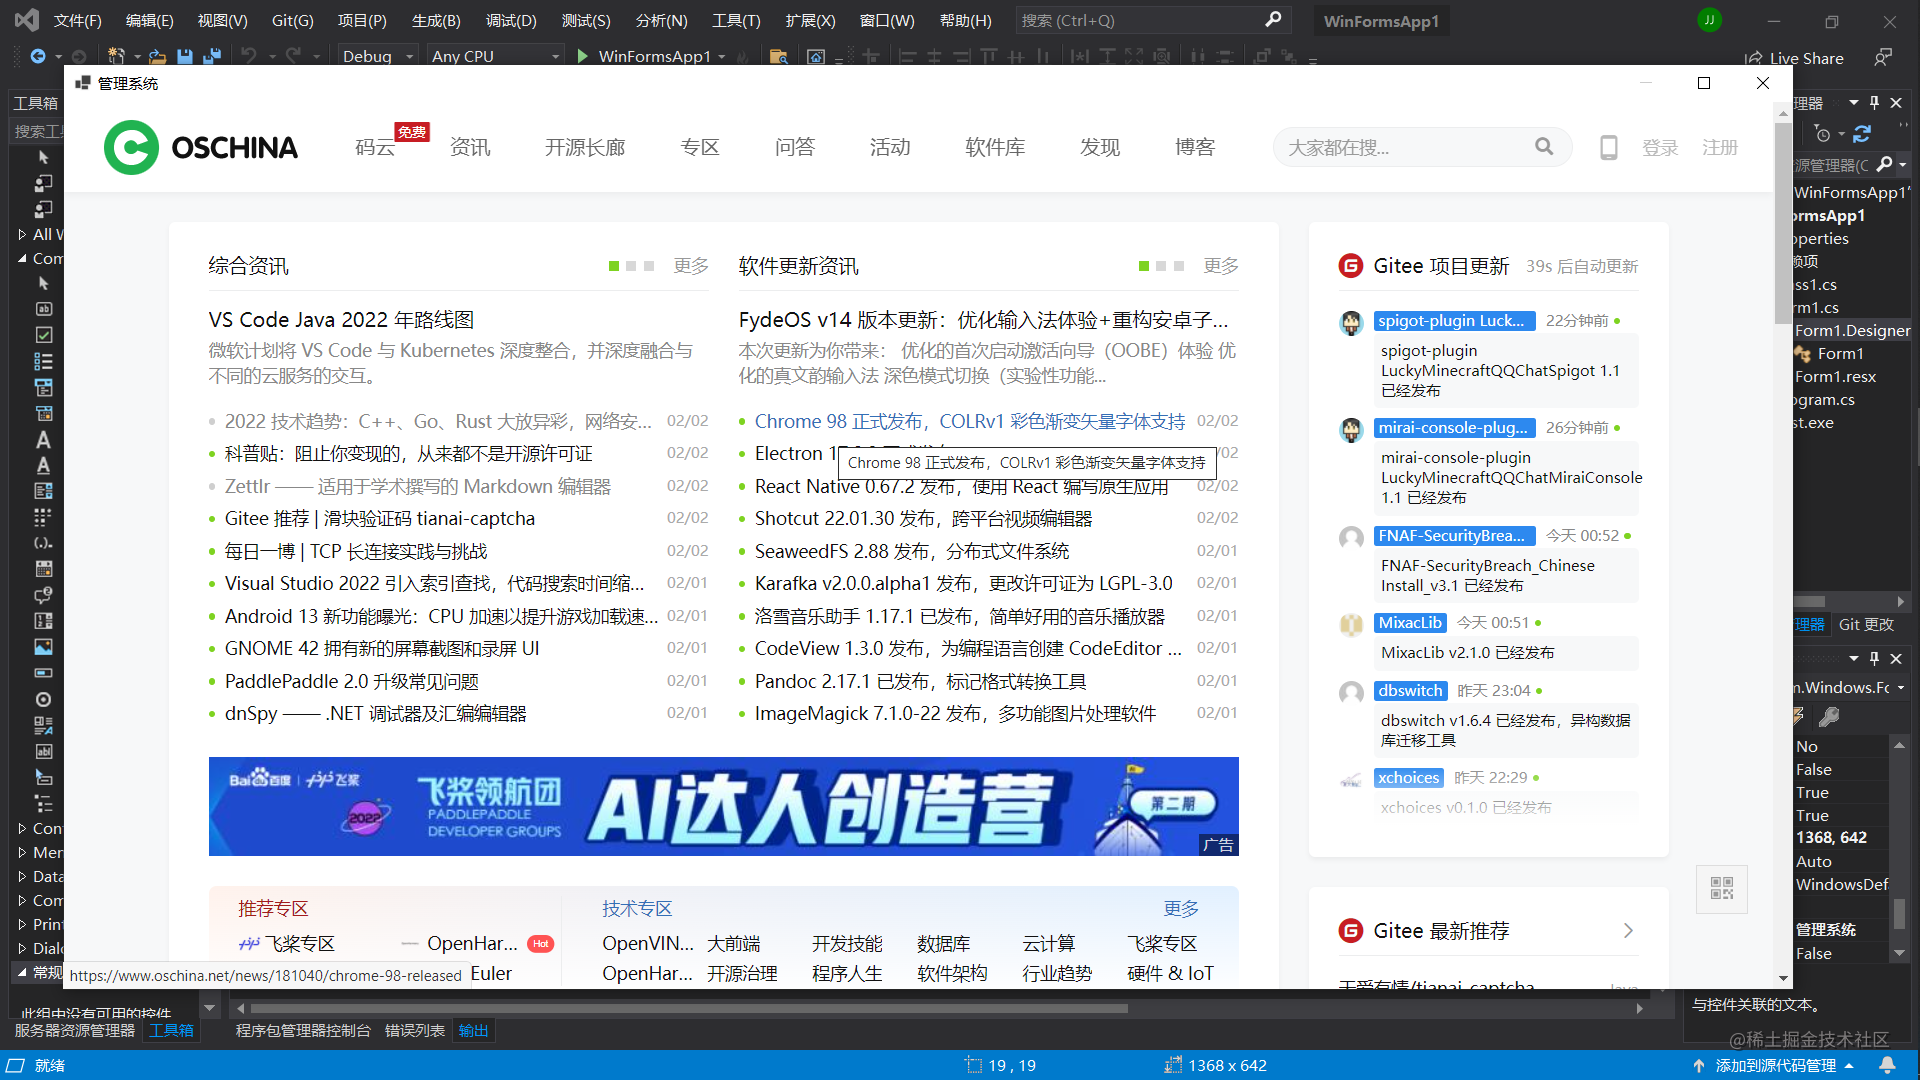The height and width of the screenshot is (1080, 1920).
Task: Click the search magnifier icon on OSCHINA
Action: tap(1544, 147)
